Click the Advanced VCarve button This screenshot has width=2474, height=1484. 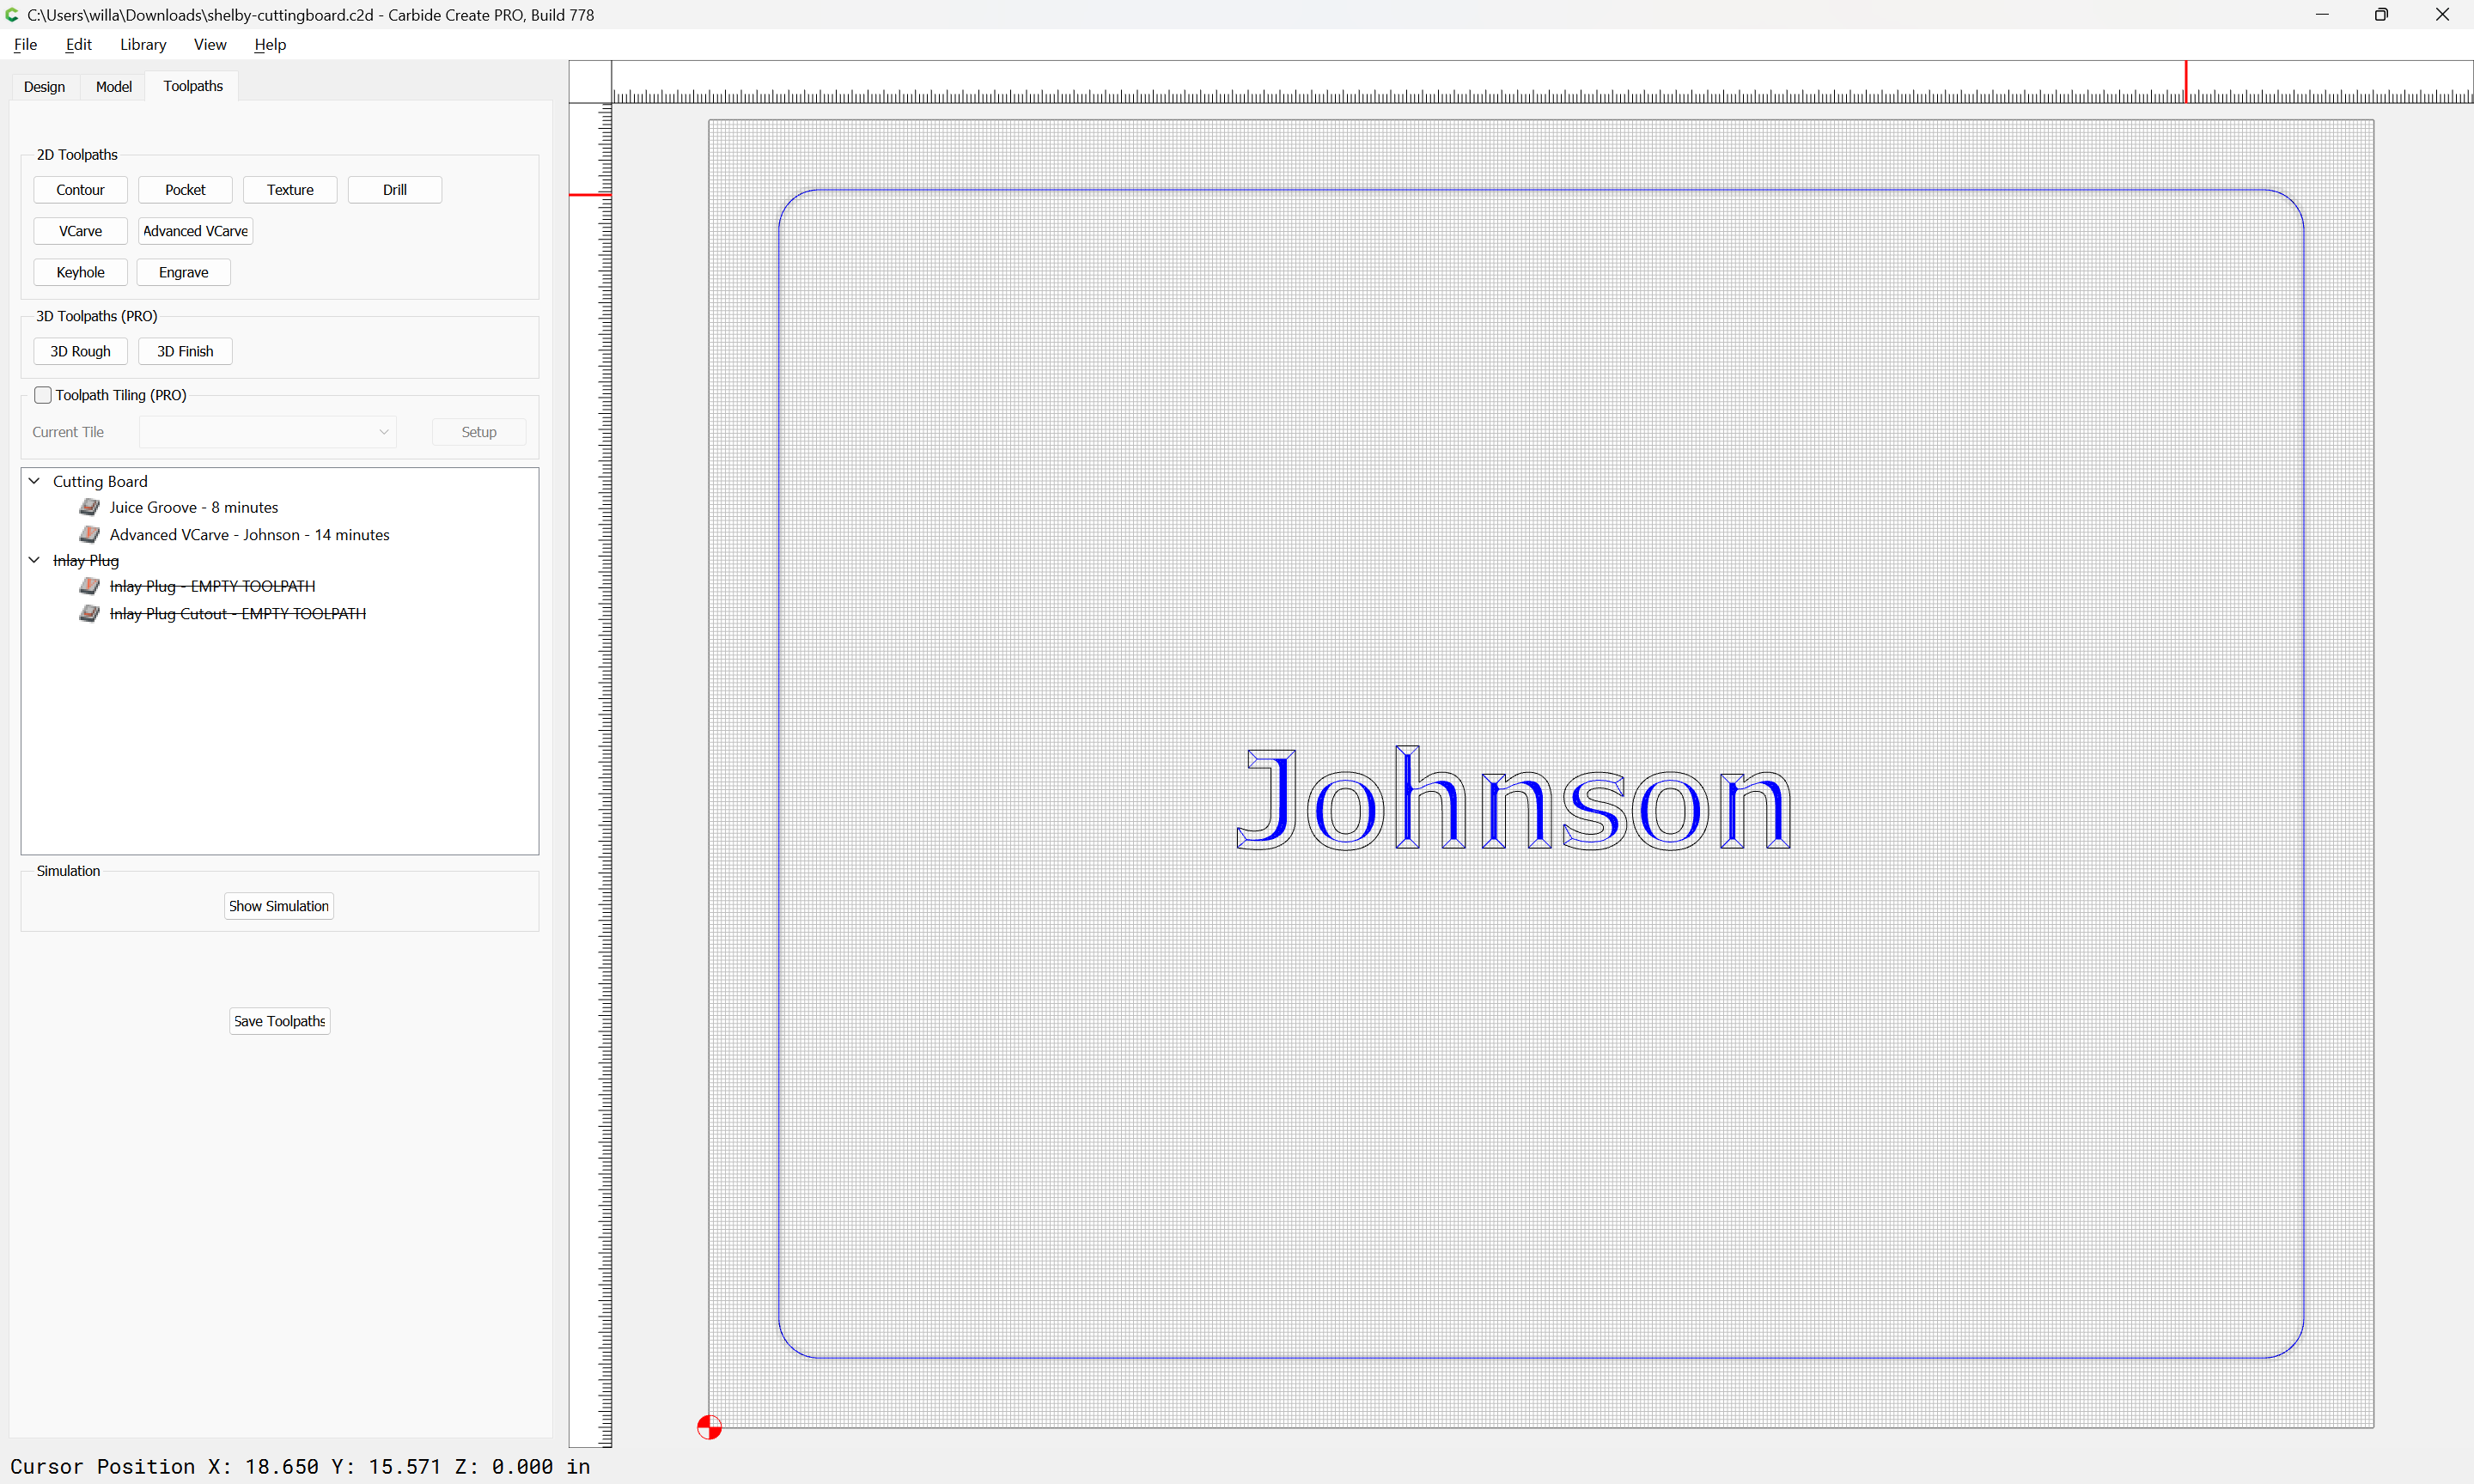pyautogui.click(x=195, y=231)
